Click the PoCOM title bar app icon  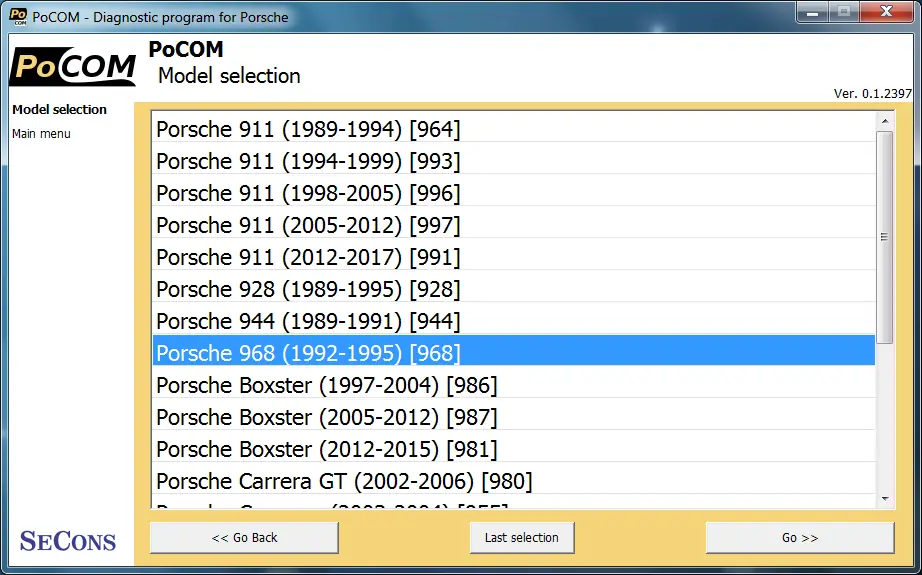click(18, 16)
